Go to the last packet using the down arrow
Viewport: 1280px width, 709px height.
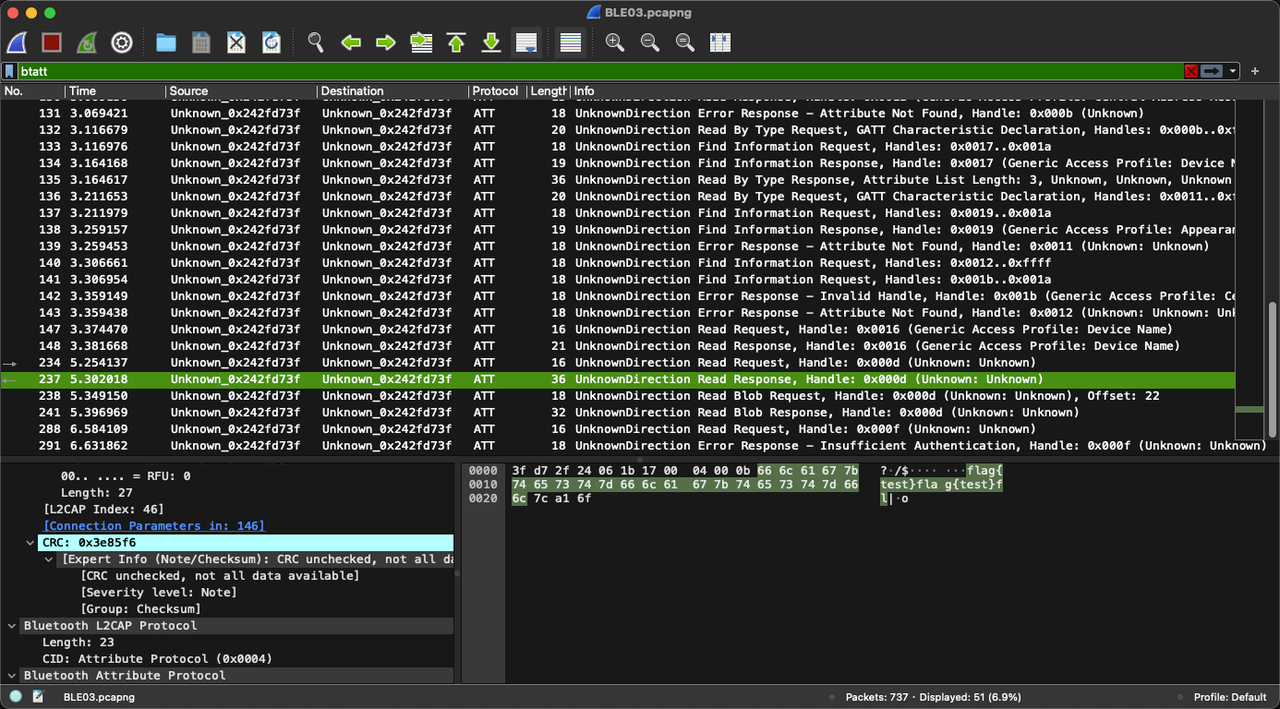pyautogui.click(x=491, y=42)
